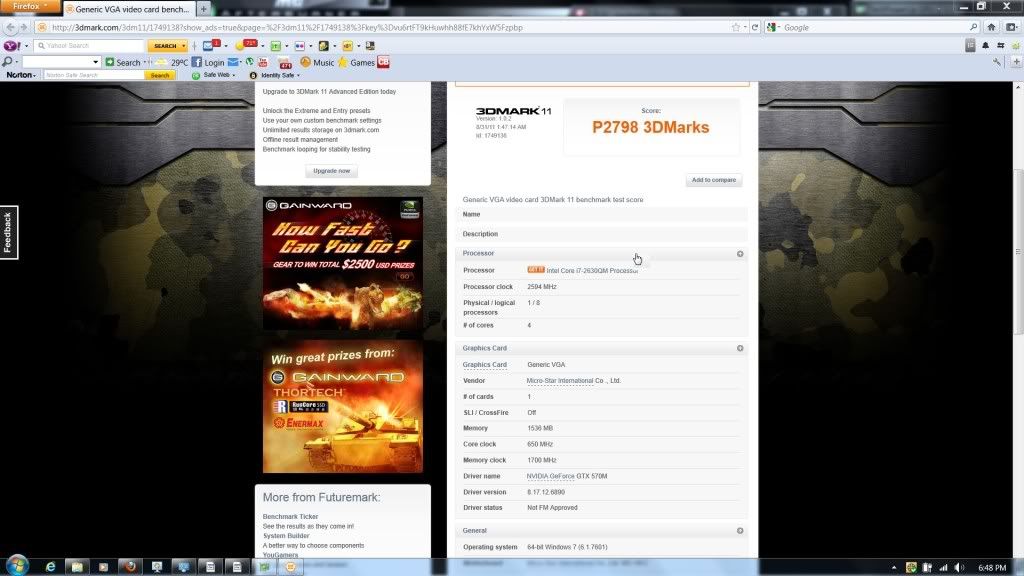Open Music from the toolbar
The width and height of the screenshot is (1024, 576).
click(x=317, y=62)
